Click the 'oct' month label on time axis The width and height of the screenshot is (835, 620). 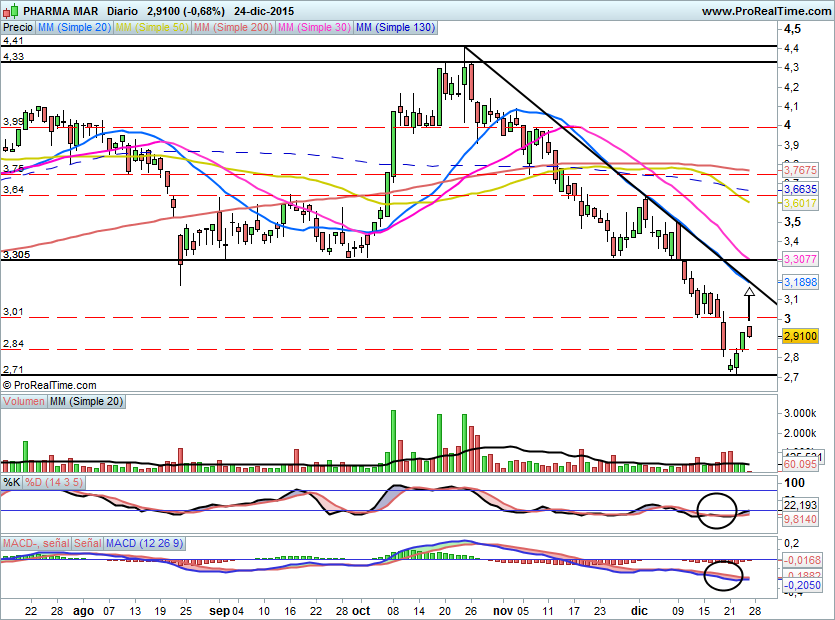pos(361,611)
